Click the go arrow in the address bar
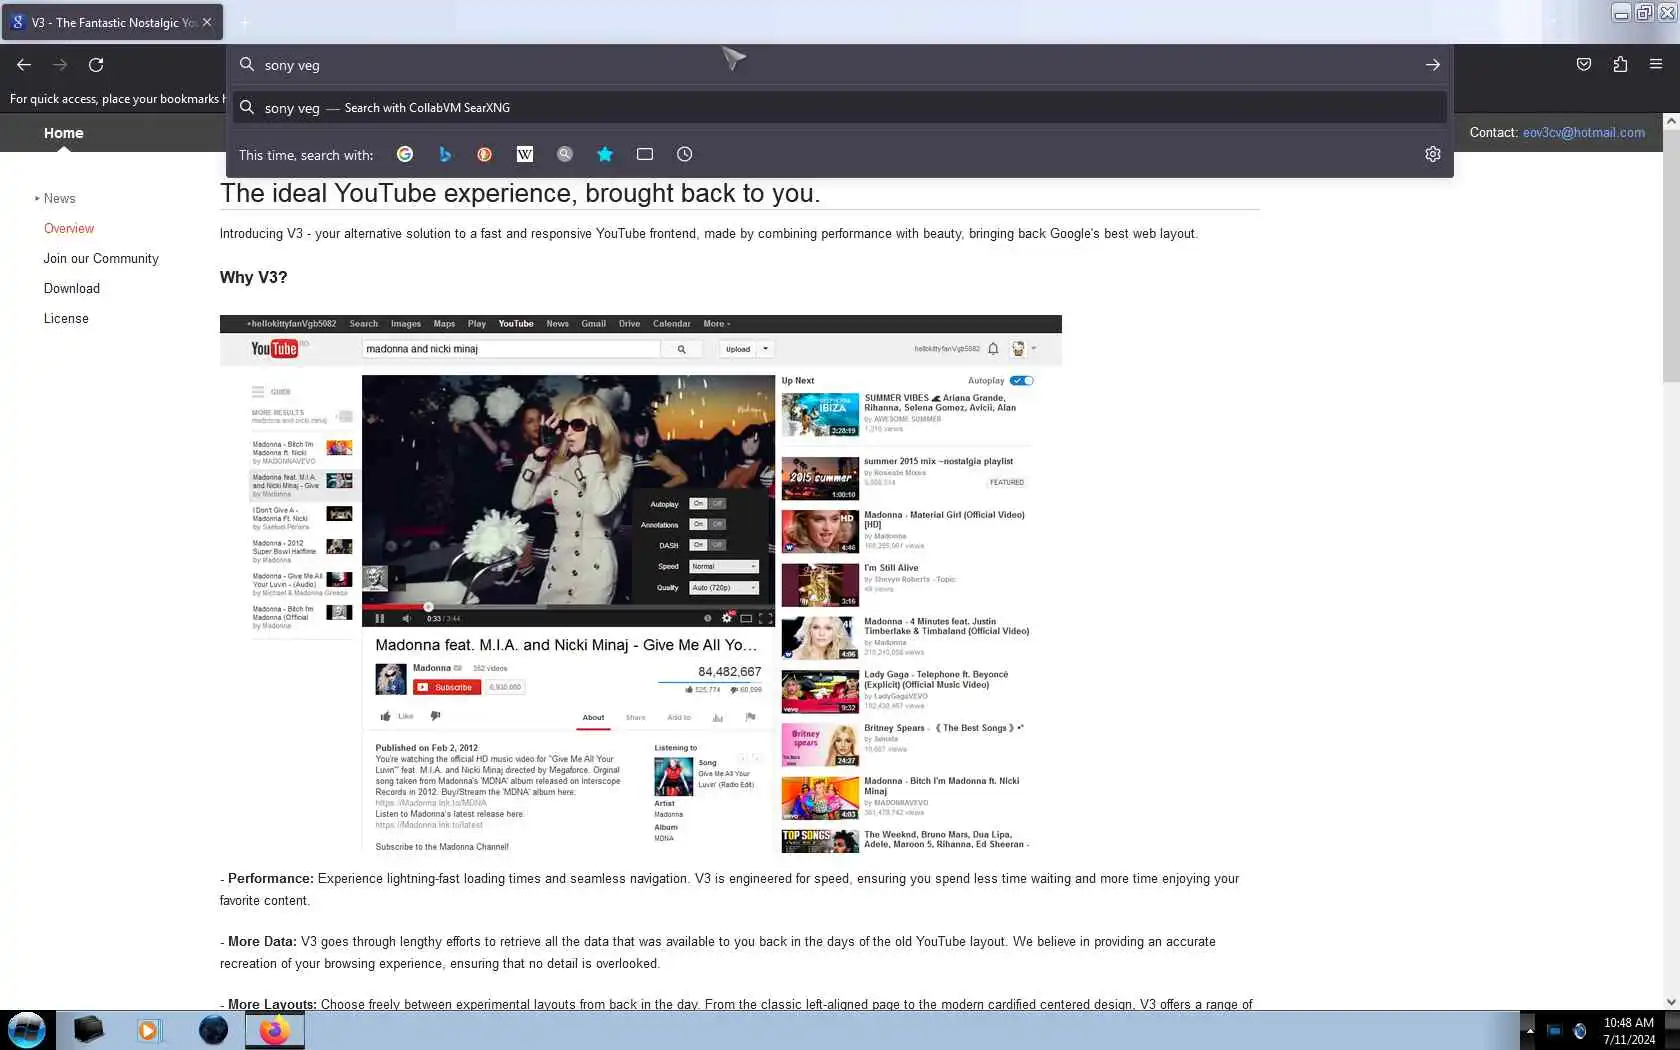The width and height of the screenshot is (1680, 1050). tap(1433, 65)
